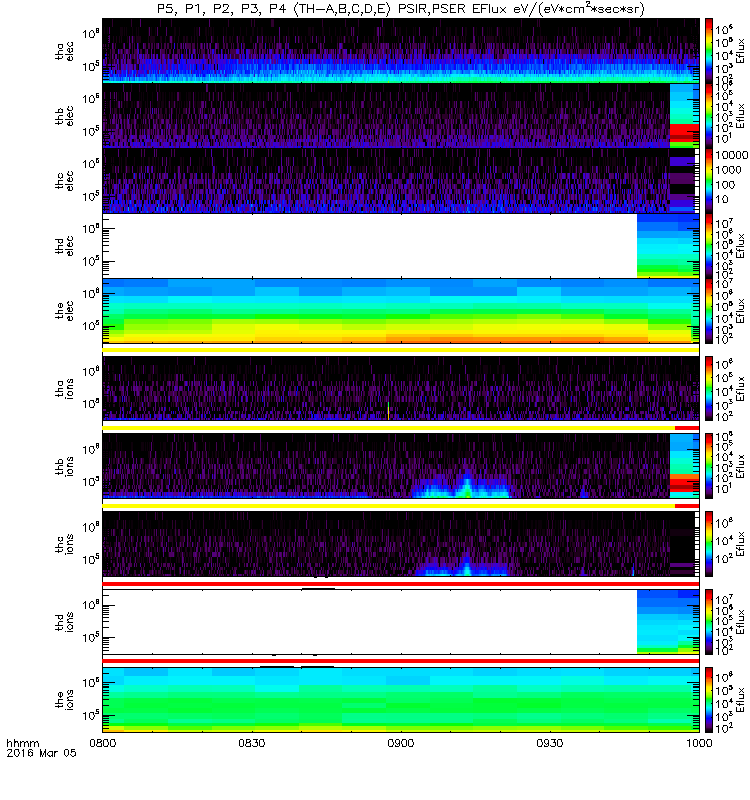
Task: Click the blue data block in thd ions panel
Action: pos(668,621)
